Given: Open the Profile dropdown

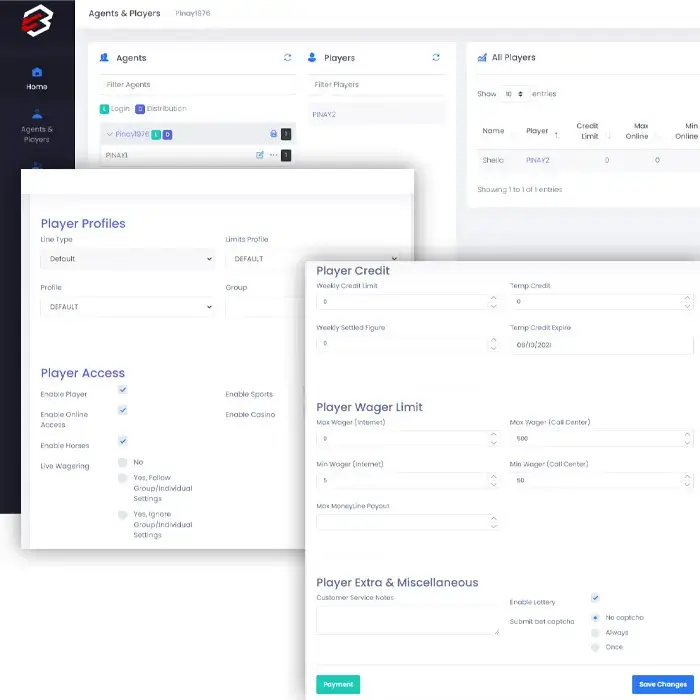Looking at the screenshot, I should click(x=128, y=307).
